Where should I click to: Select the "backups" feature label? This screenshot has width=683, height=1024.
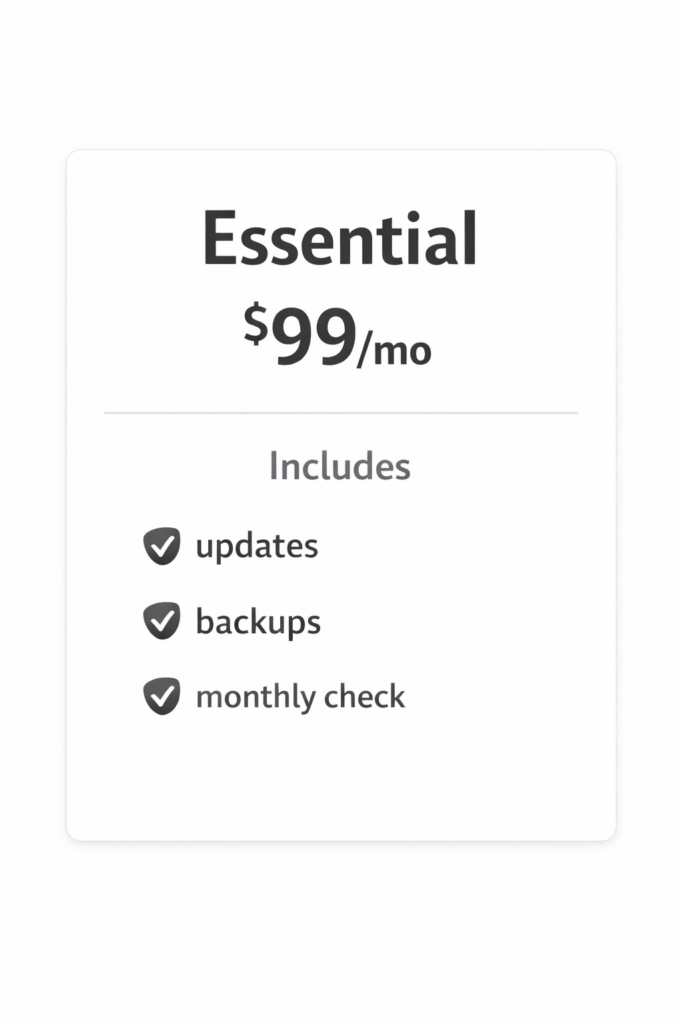point(258,622)
